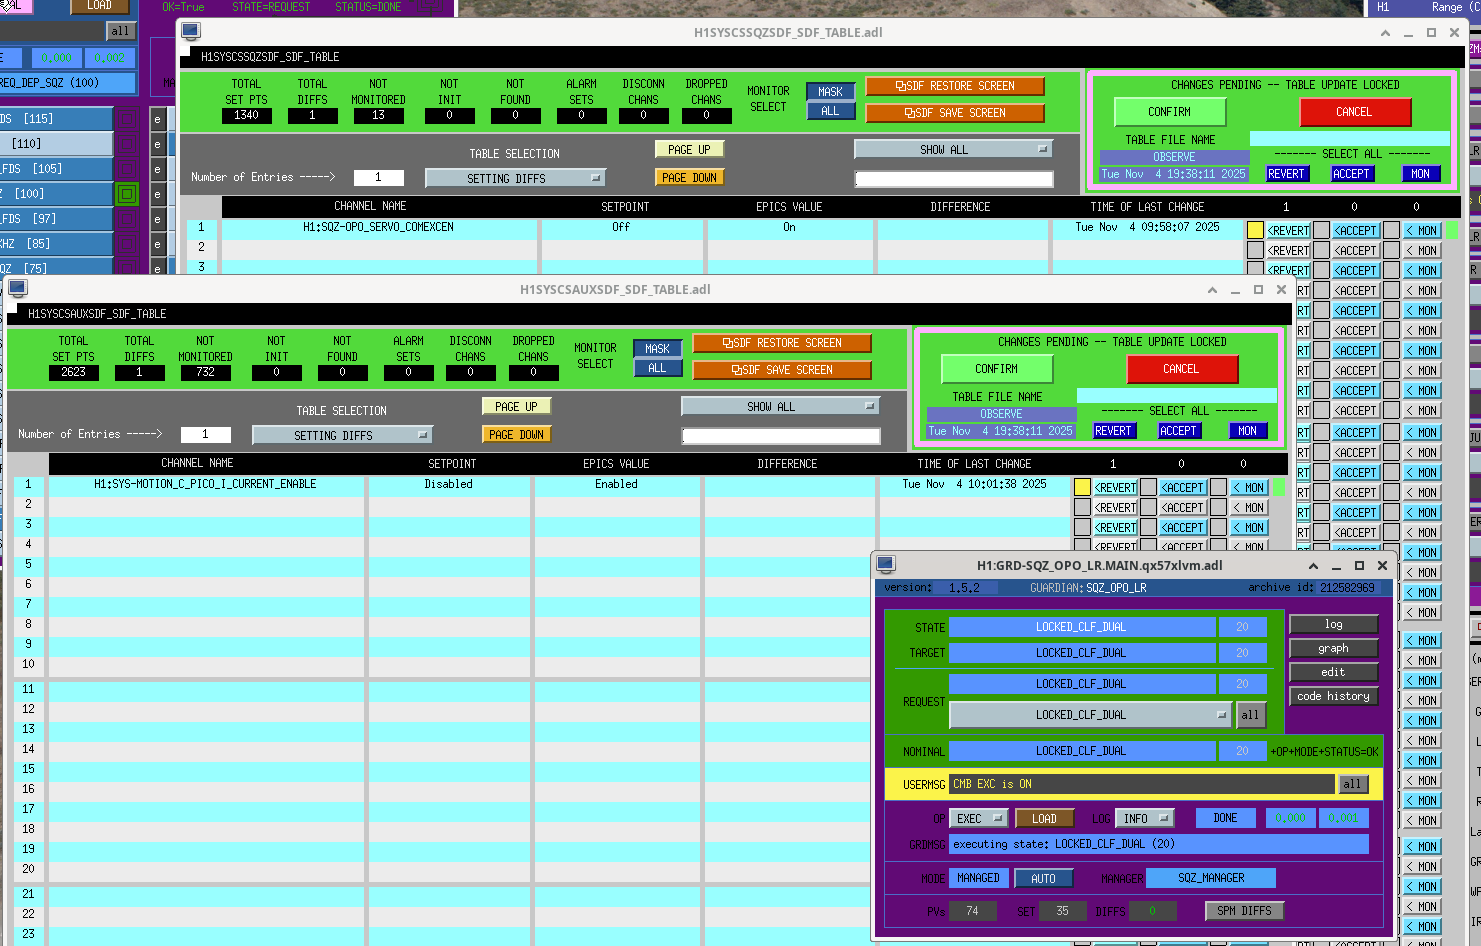Screen dimensions: 1481x946
Task: Shade the Guardian SQZ_OPO_LR window with the up-arrow
Action: [1313, 566]
